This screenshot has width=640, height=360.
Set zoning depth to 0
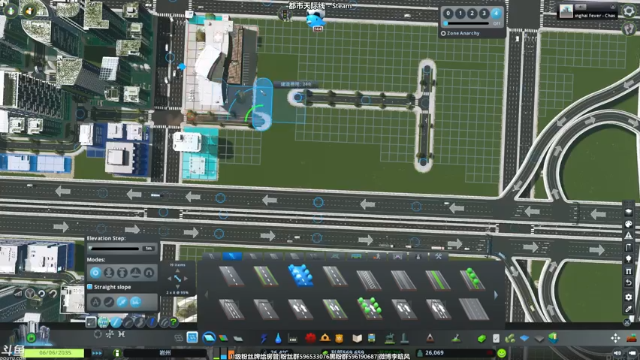(448, 13)
